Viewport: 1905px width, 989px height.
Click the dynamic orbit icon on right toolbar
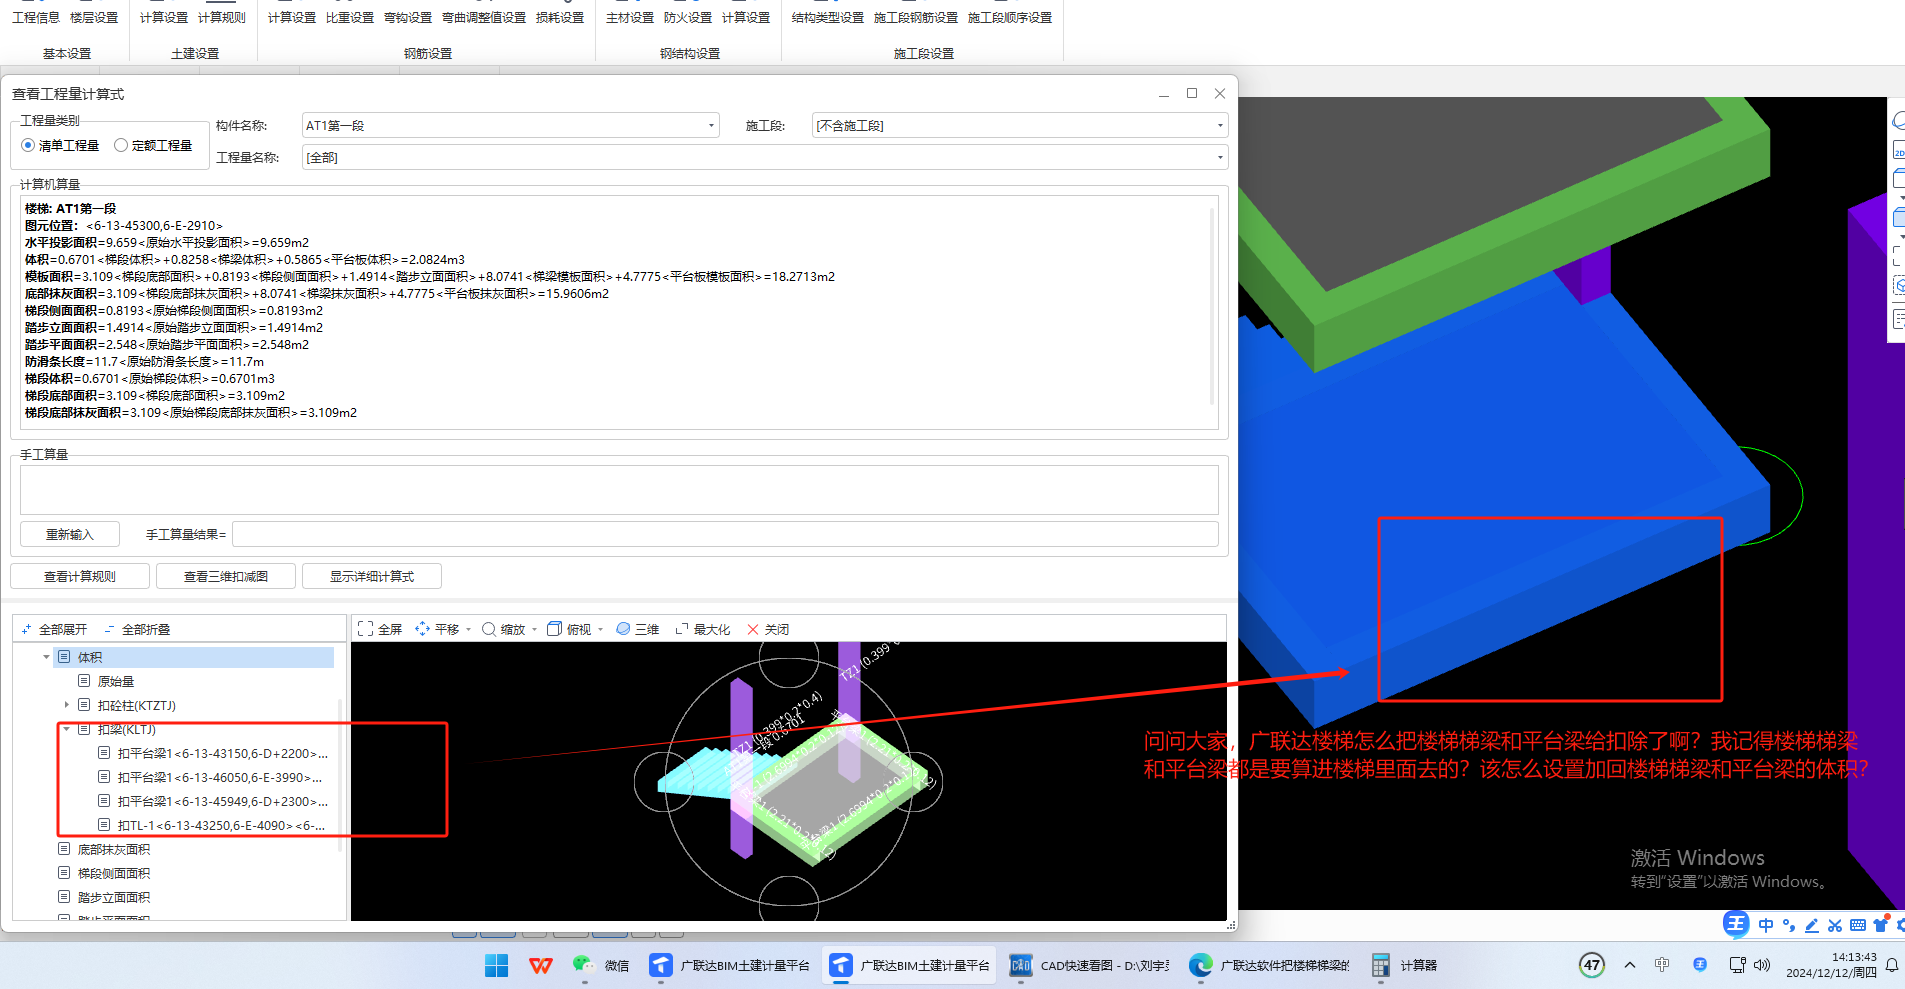(x=1898, y=120)
